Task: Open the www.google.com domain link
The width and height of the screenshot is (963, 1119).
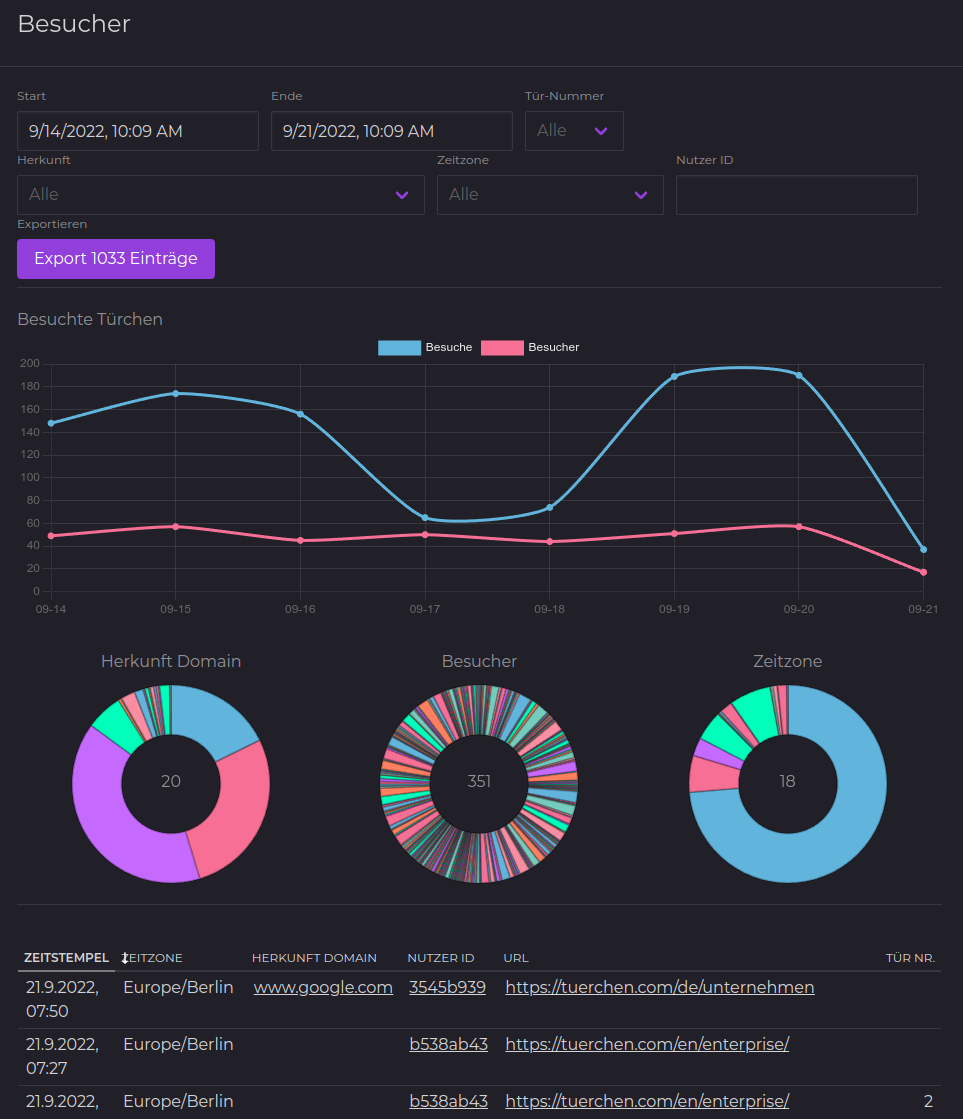Action: (x=323, y=987)
